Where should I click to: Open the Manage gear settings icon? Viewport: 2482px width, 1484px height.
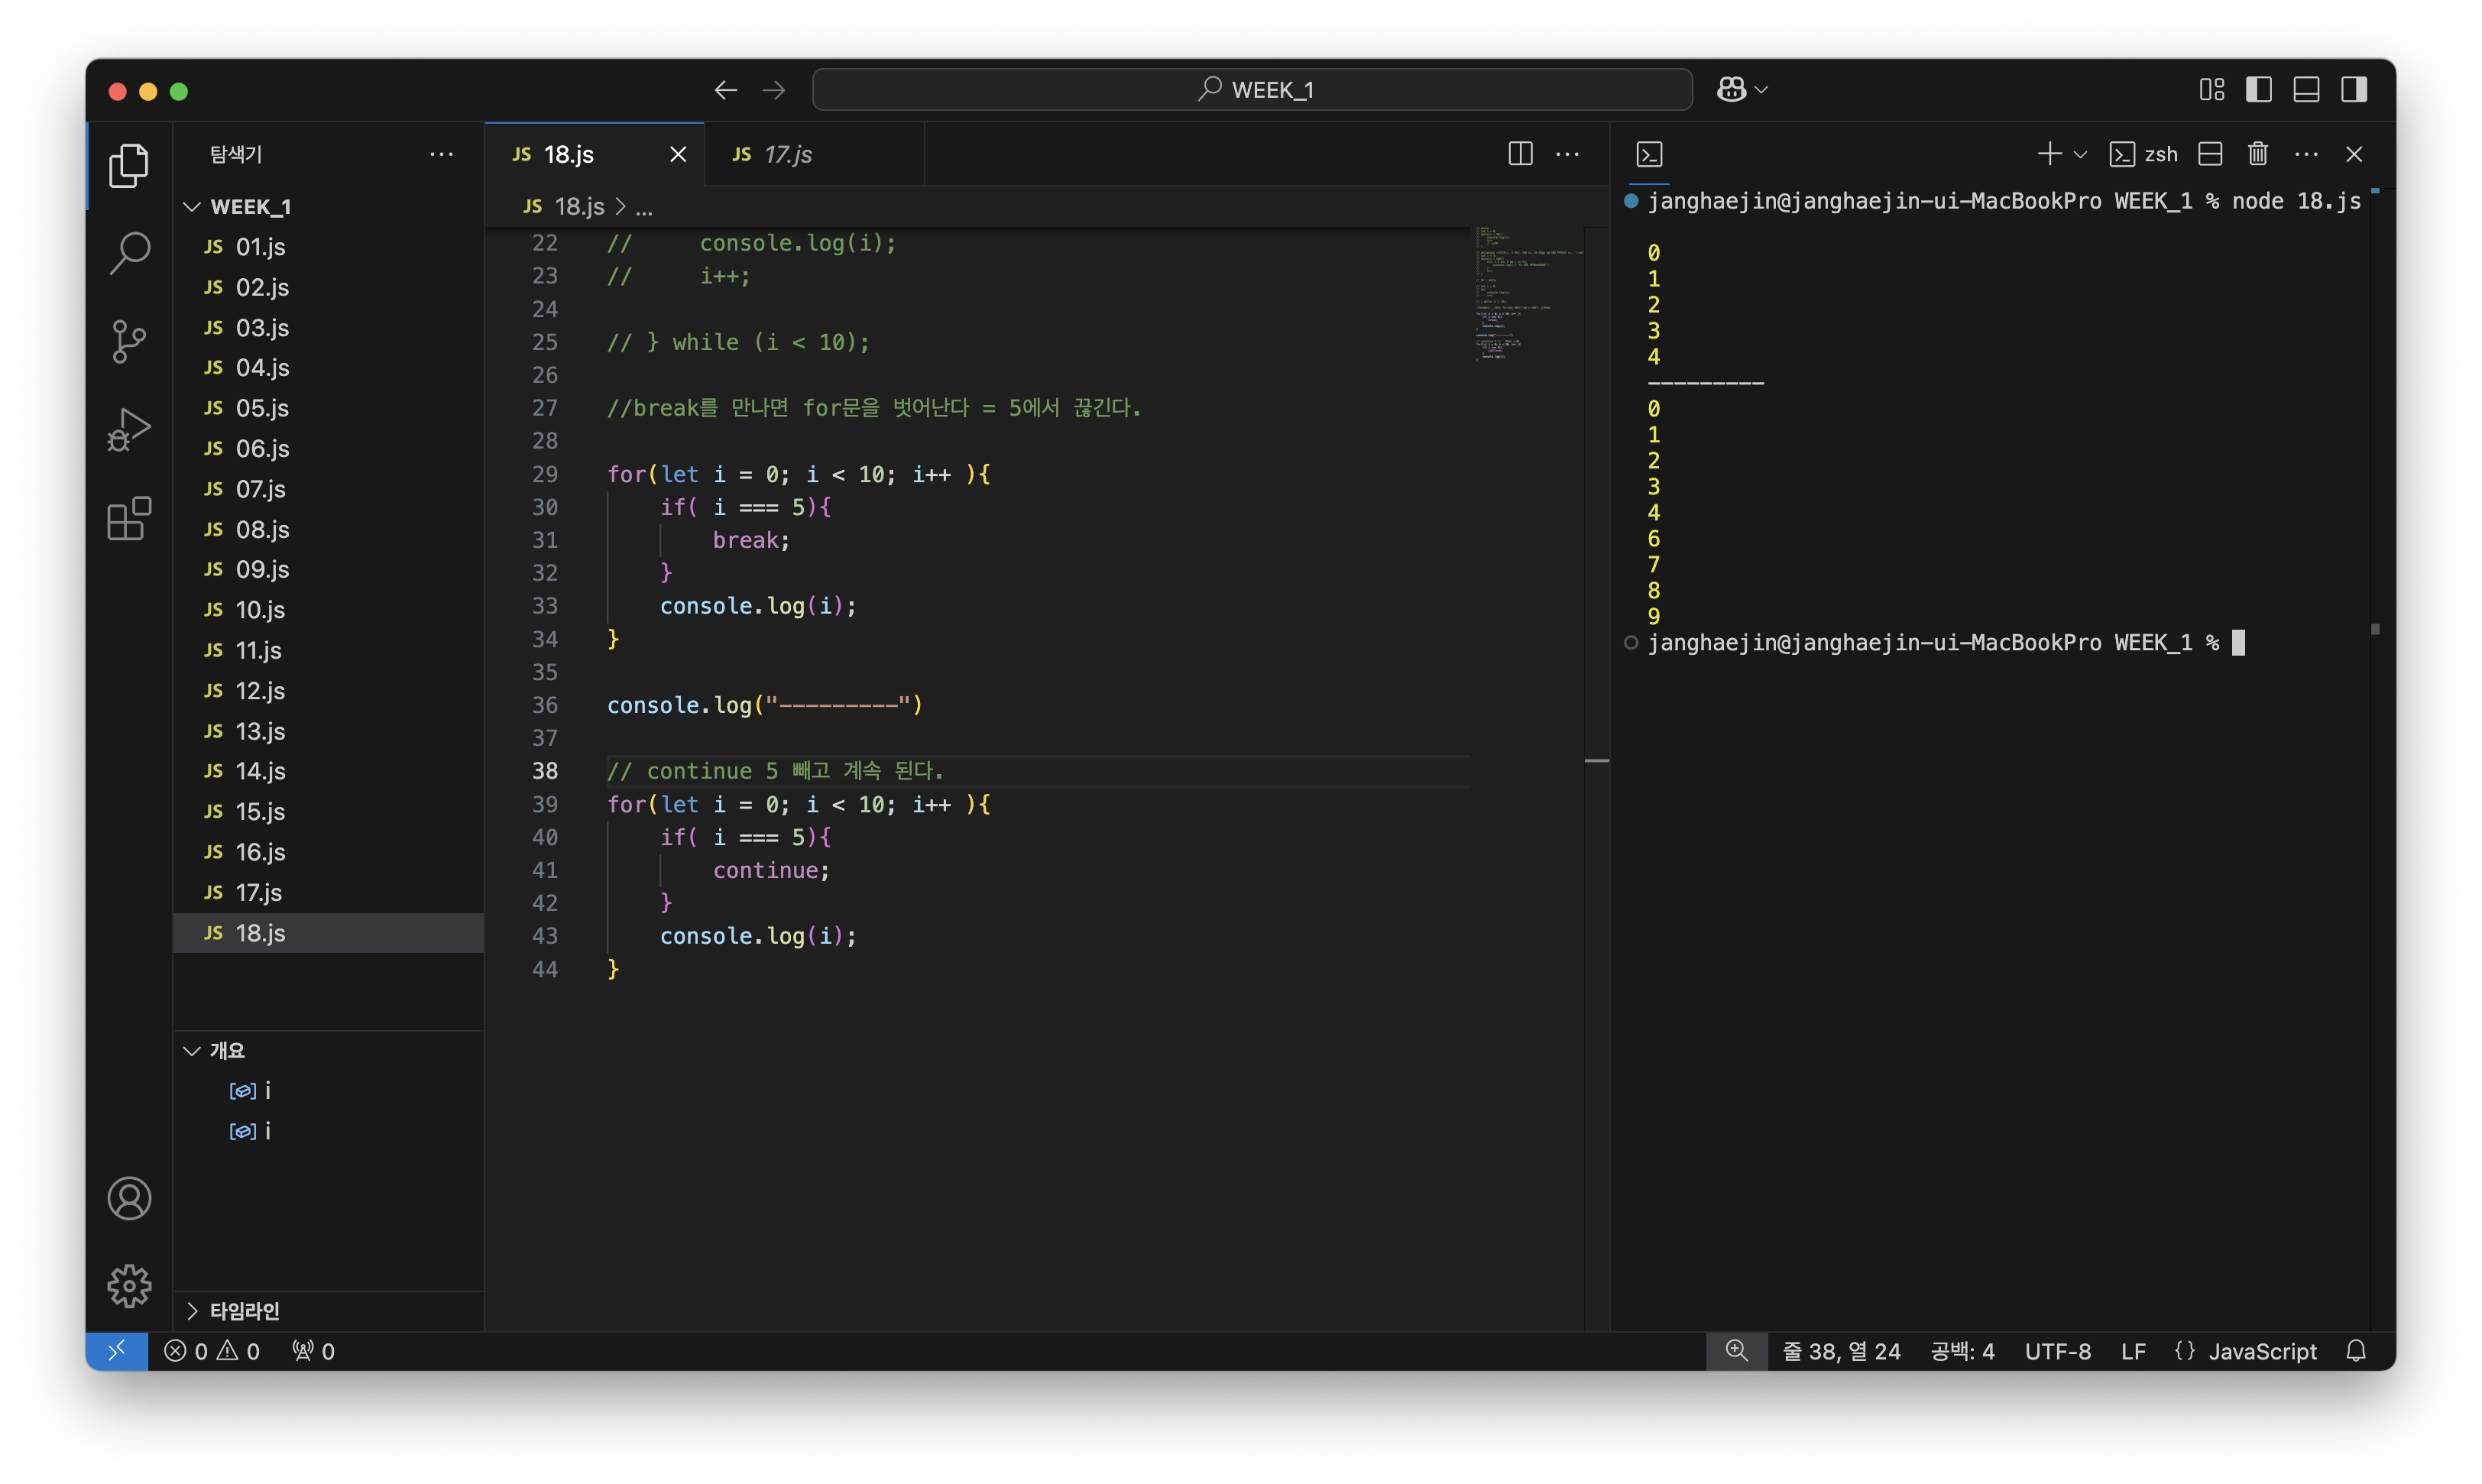point(129,1285)
